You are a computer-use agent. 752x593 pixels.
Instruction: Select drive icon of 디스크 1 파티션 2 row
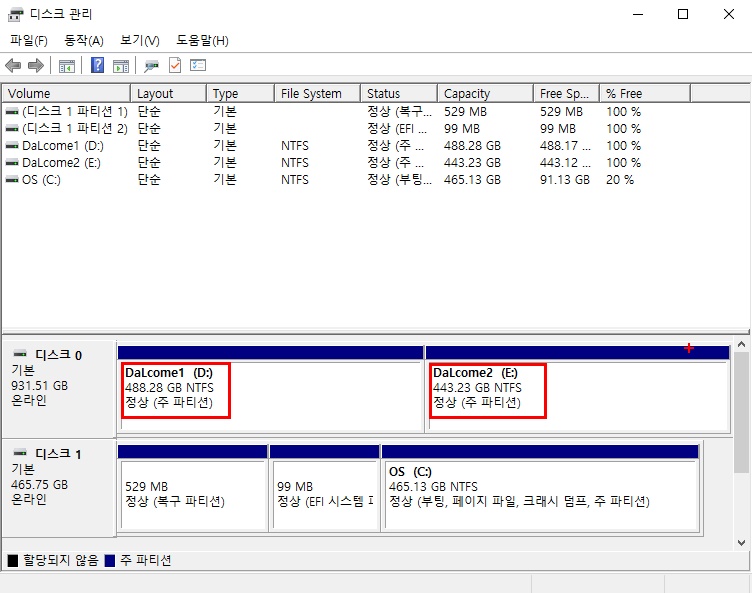click(x=12, y=129)
